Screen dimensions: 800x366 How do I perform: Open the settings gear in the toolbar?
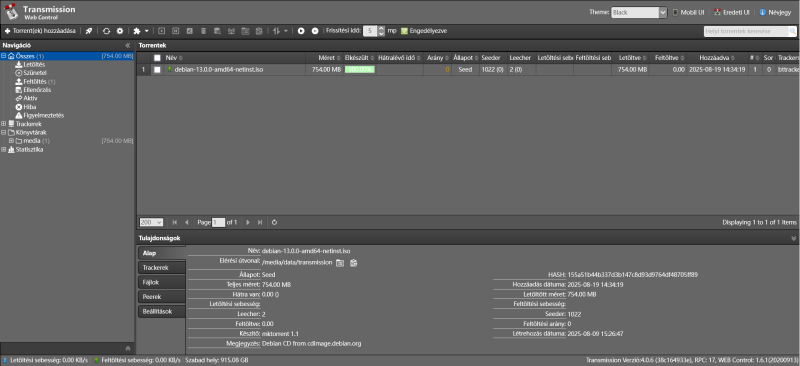120,31
